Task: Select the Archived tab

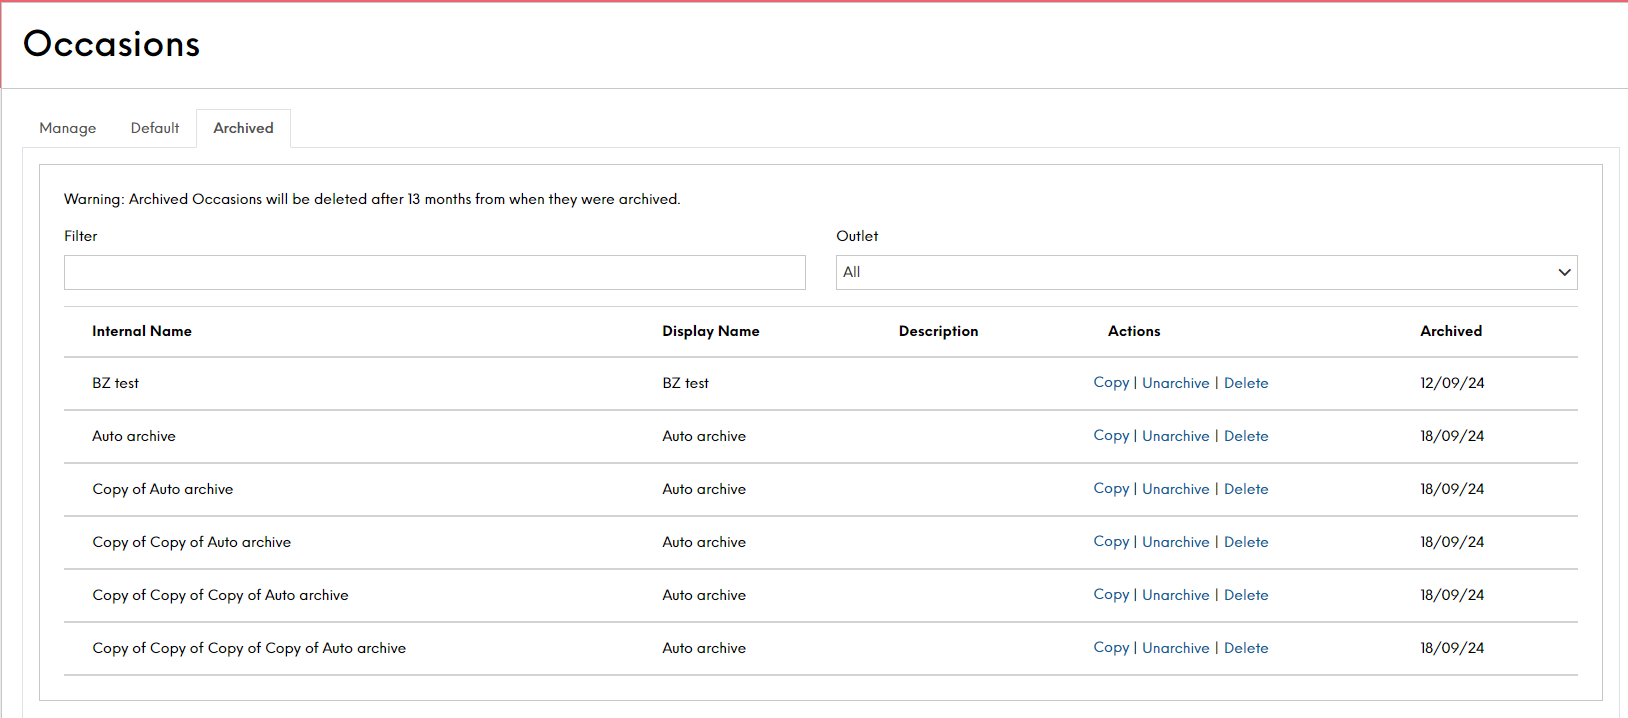Action: pyautogui.click(x=243, y=128)
